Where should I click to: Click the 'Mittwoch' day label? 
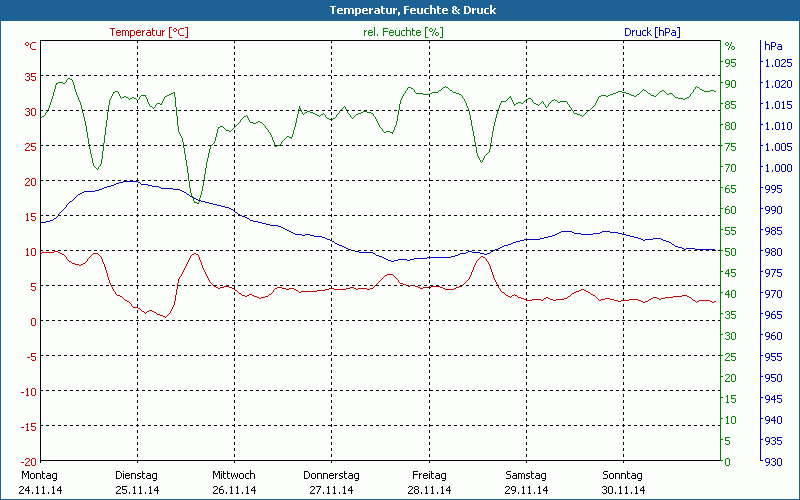[234, 476]
